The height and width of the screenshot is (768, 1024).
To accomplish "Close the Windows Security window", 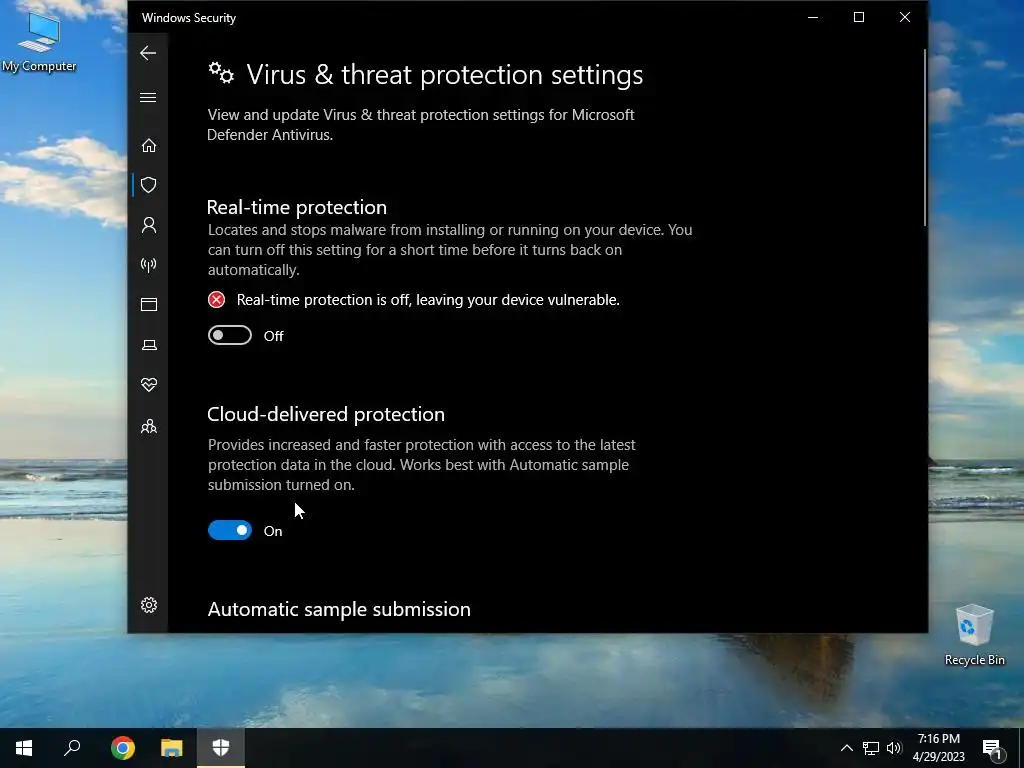I will (904, 18).
